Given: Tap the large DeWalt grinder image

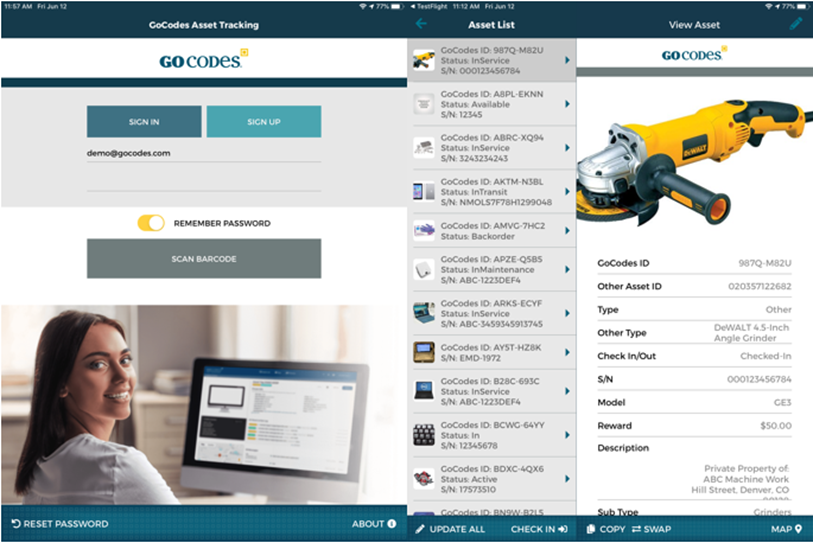Looking at the screenshot, I should pyautogui.click(x=695, y=161).
